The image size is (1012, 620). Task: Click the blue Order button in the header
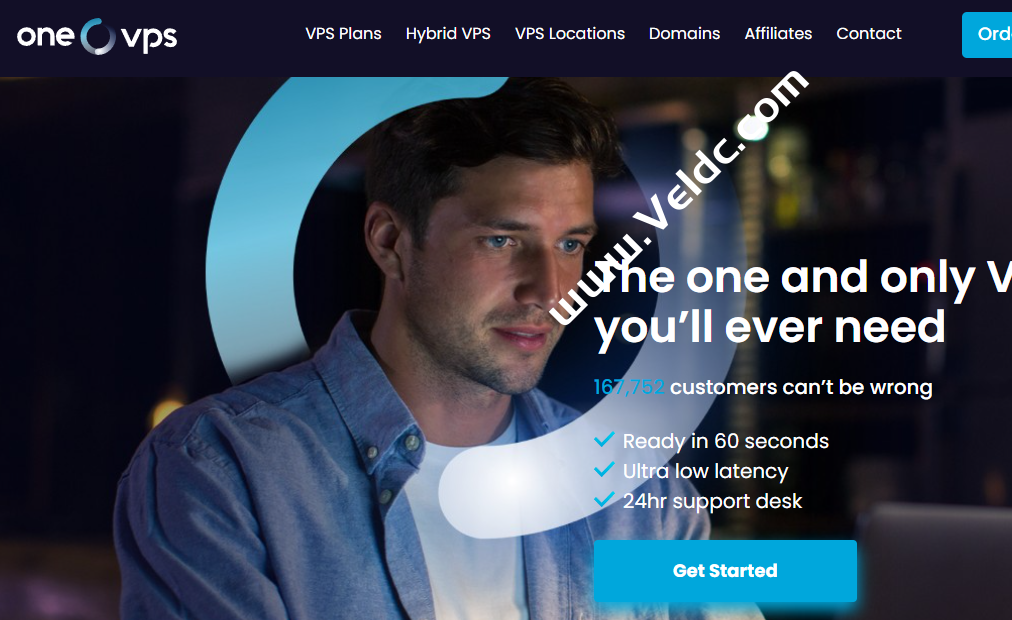click(x=987, y=35)
